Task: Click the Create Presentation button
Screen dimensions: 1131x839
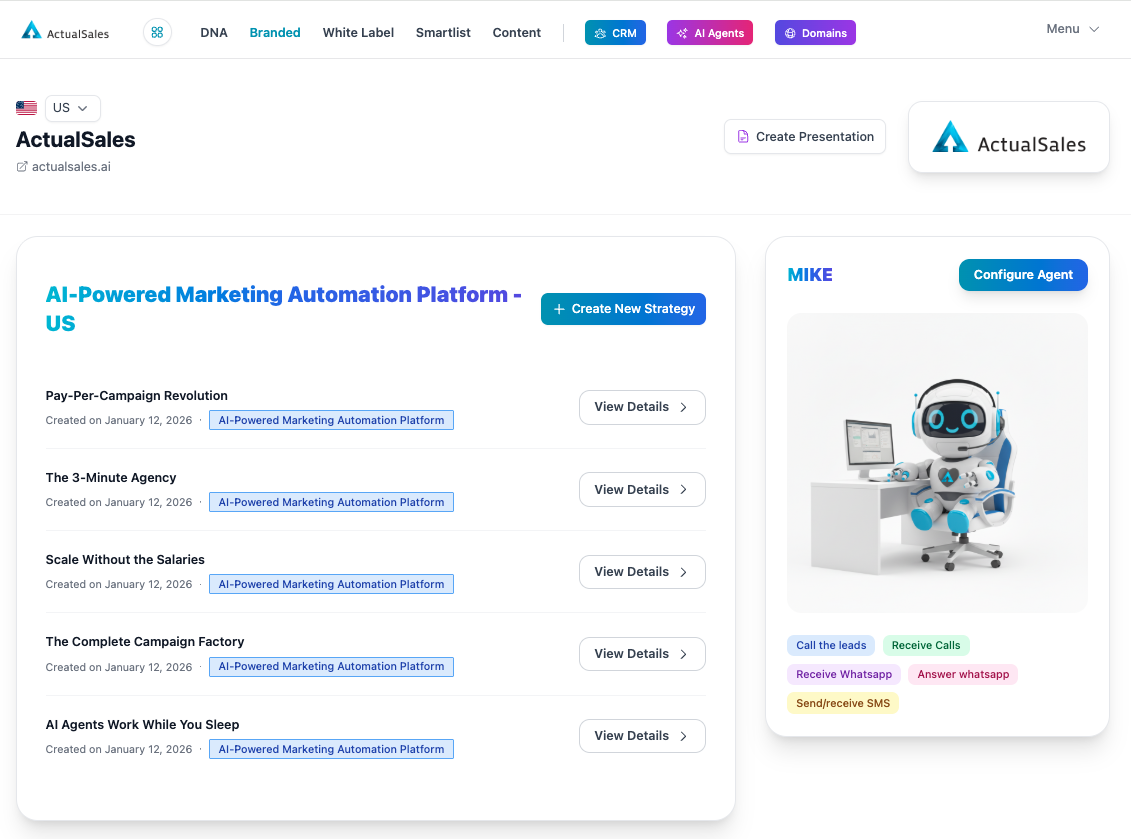Action: [x=804, y=137]
